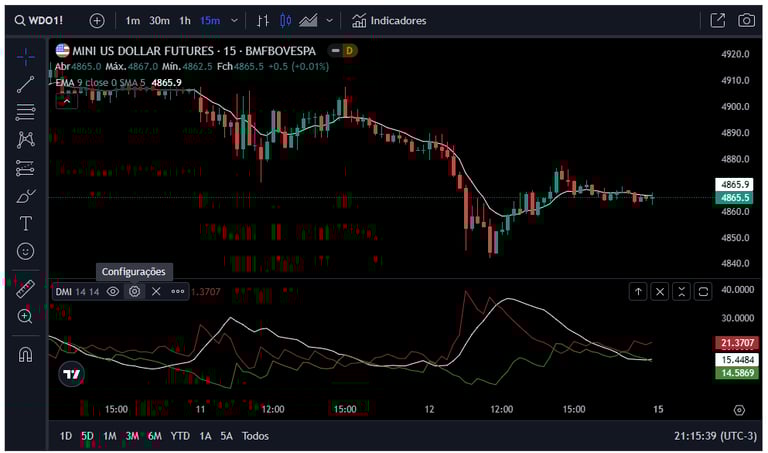The image size is (768, 453).
Task: Click the 14.5869 DMI value label
Action: tap(738, 373)
